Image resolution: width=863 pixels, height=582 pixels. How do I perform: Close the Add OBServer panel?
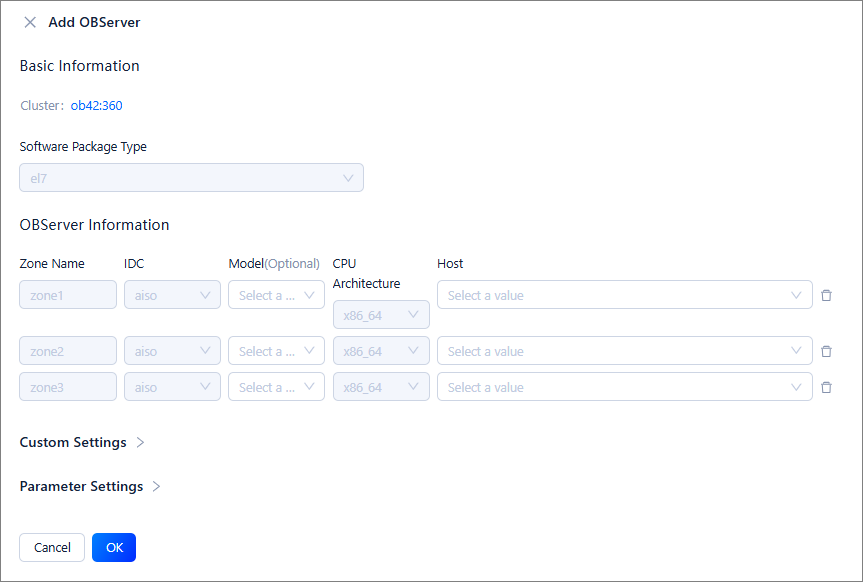point(30,22)
